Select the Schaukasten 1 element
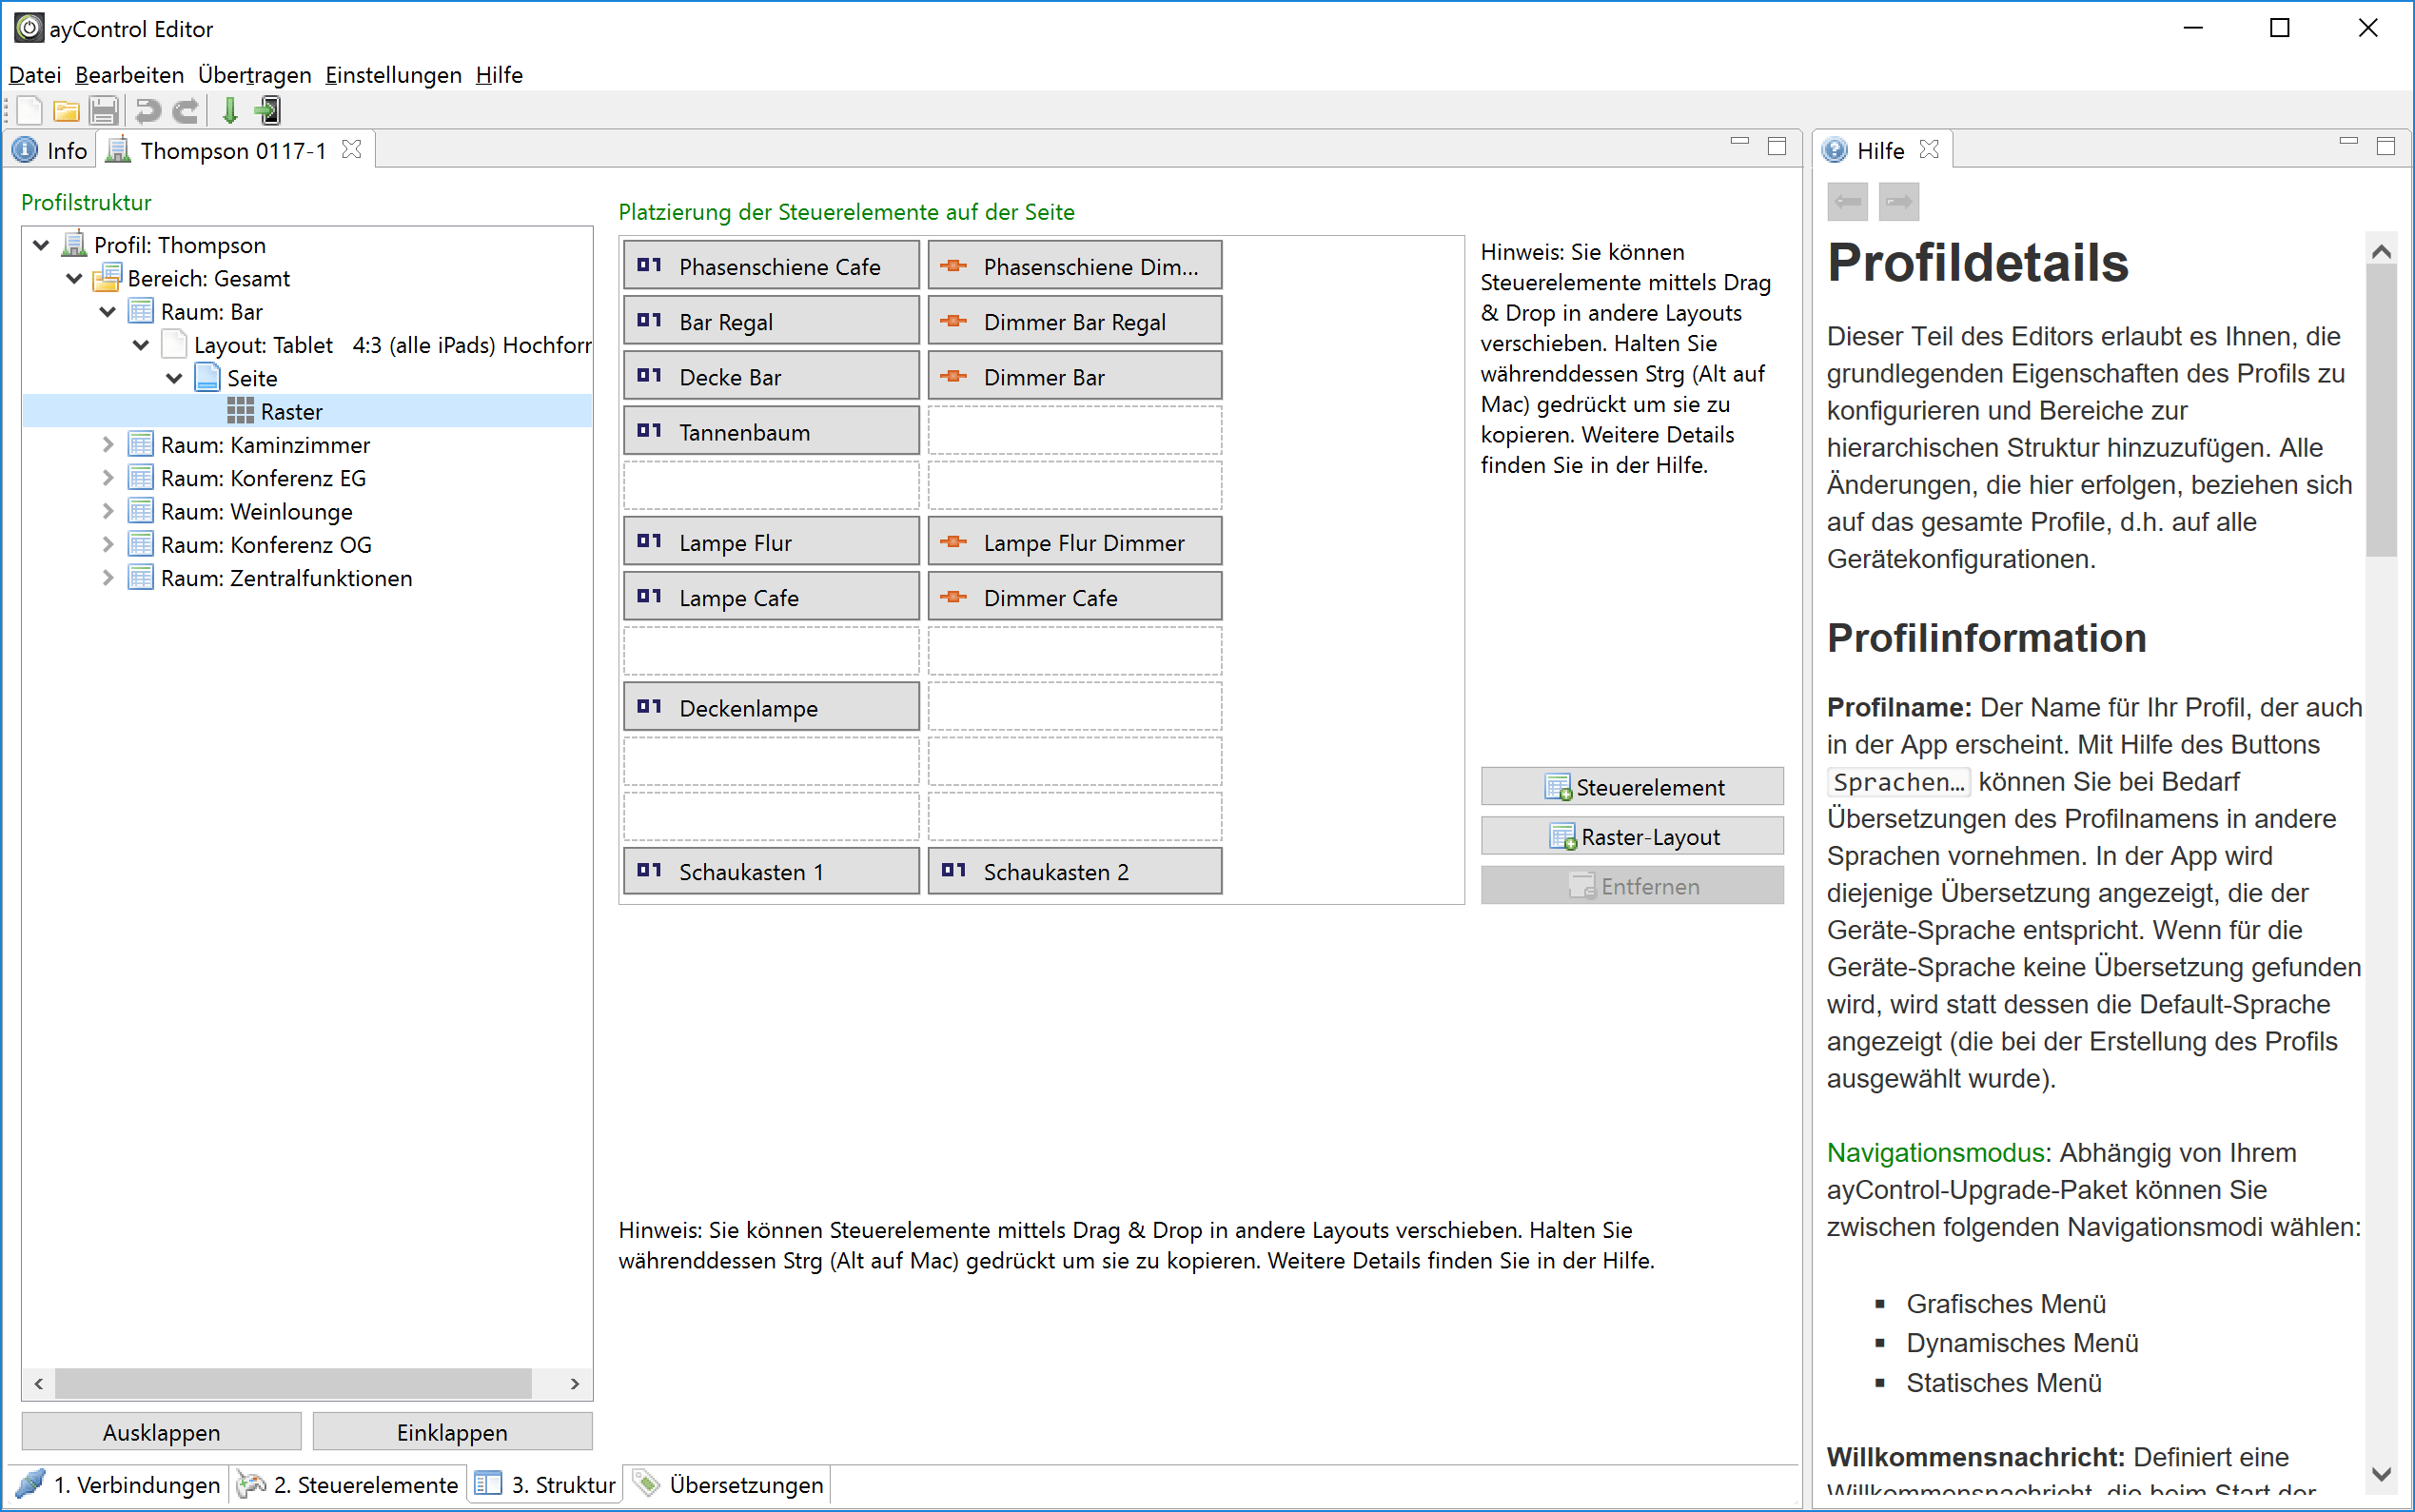 [771, 871]
